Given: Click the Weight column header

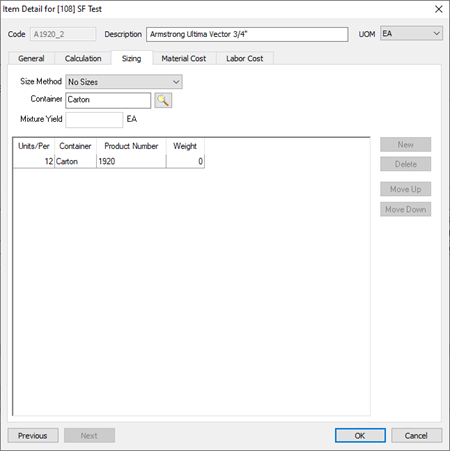Looking at the screenshot, I should click(x=185, y=146).
